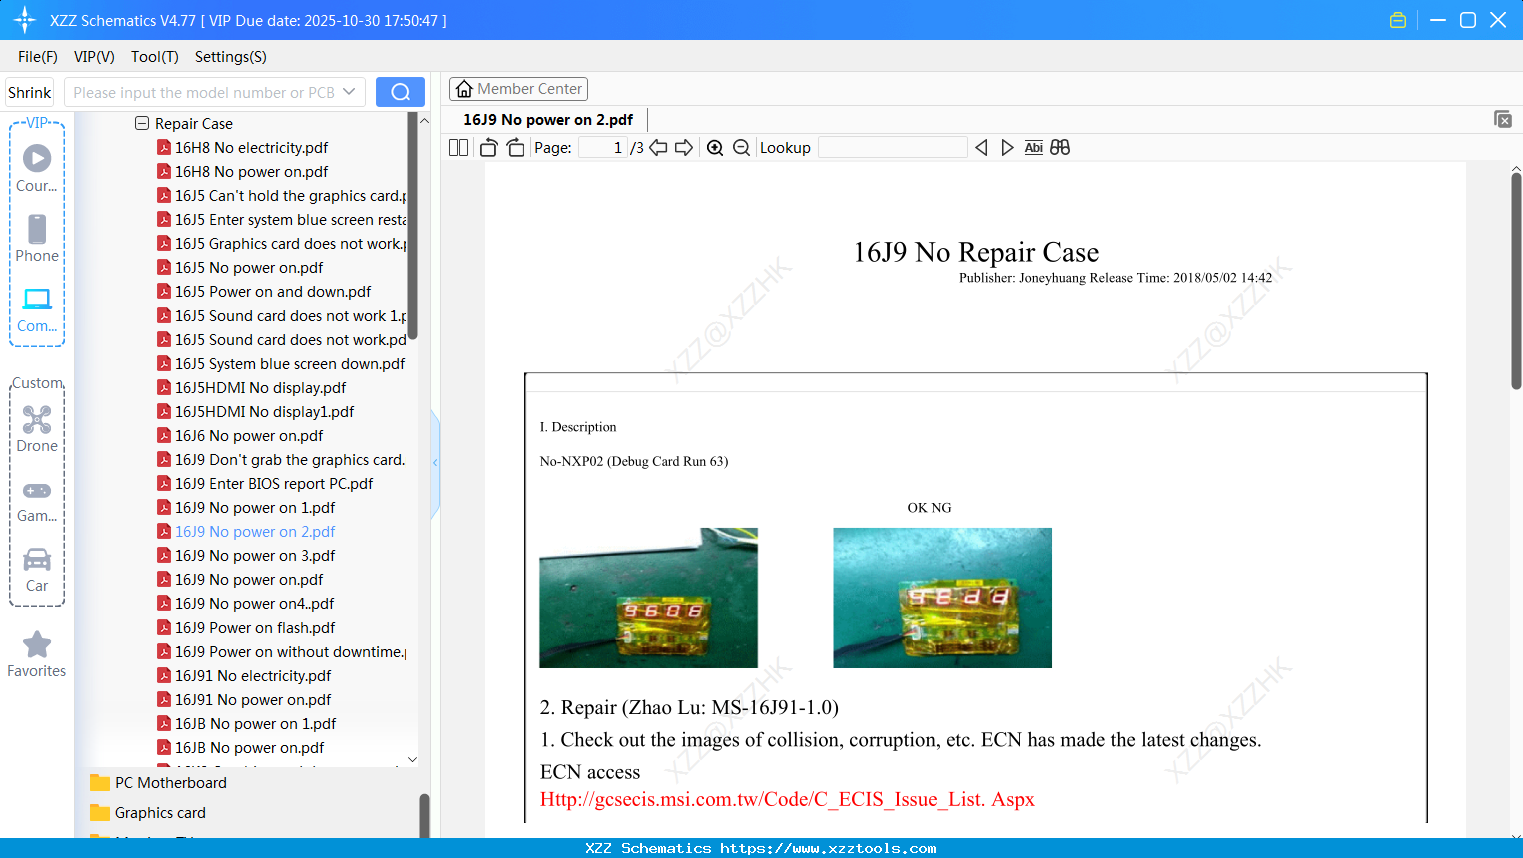Find previous lookup match triangle

pos(981,148)
